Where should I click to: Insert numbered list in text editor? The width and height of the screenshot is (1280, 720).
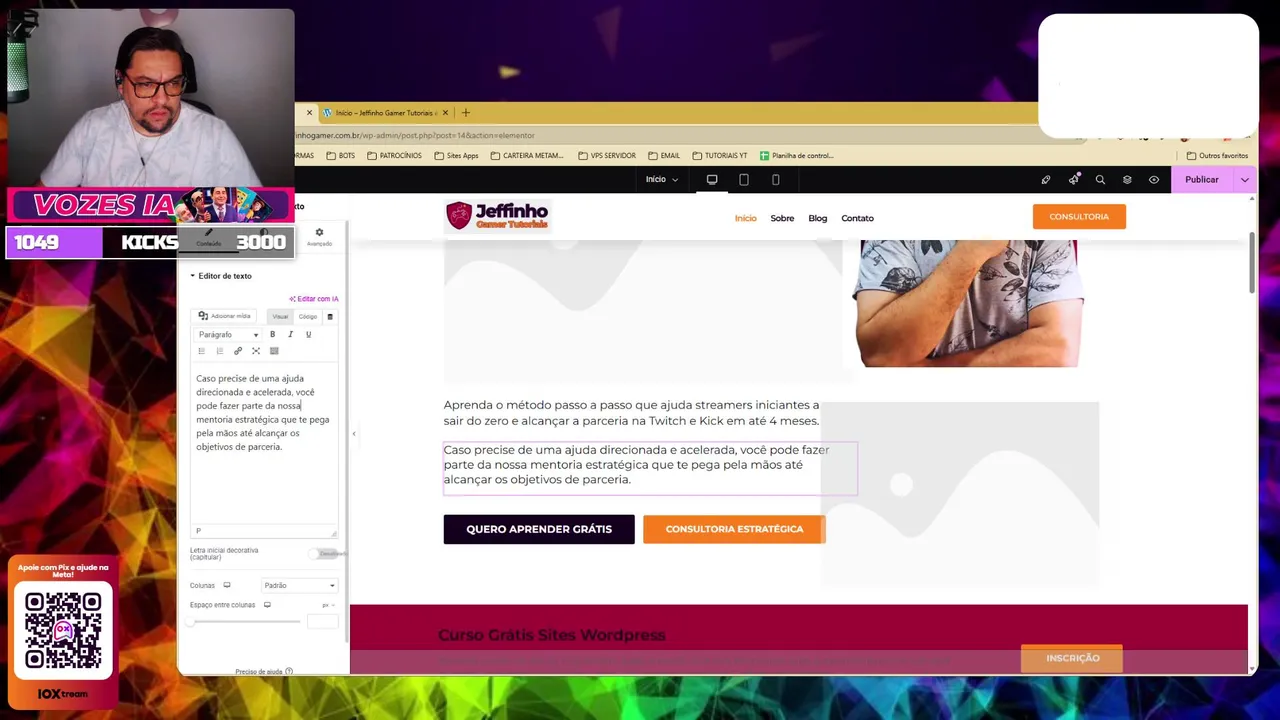[x=219, y=351]
